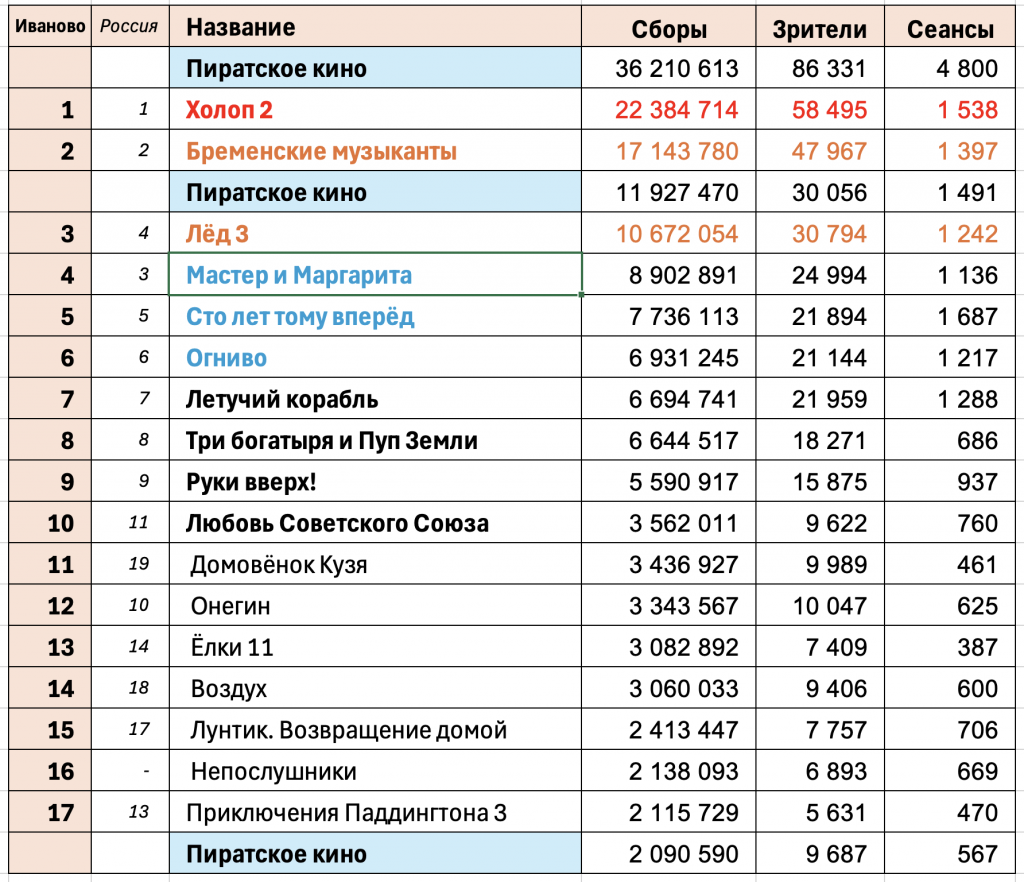Click the viewers value 47 967
This screenshot has width=1024, height=882.
point(829,151)
